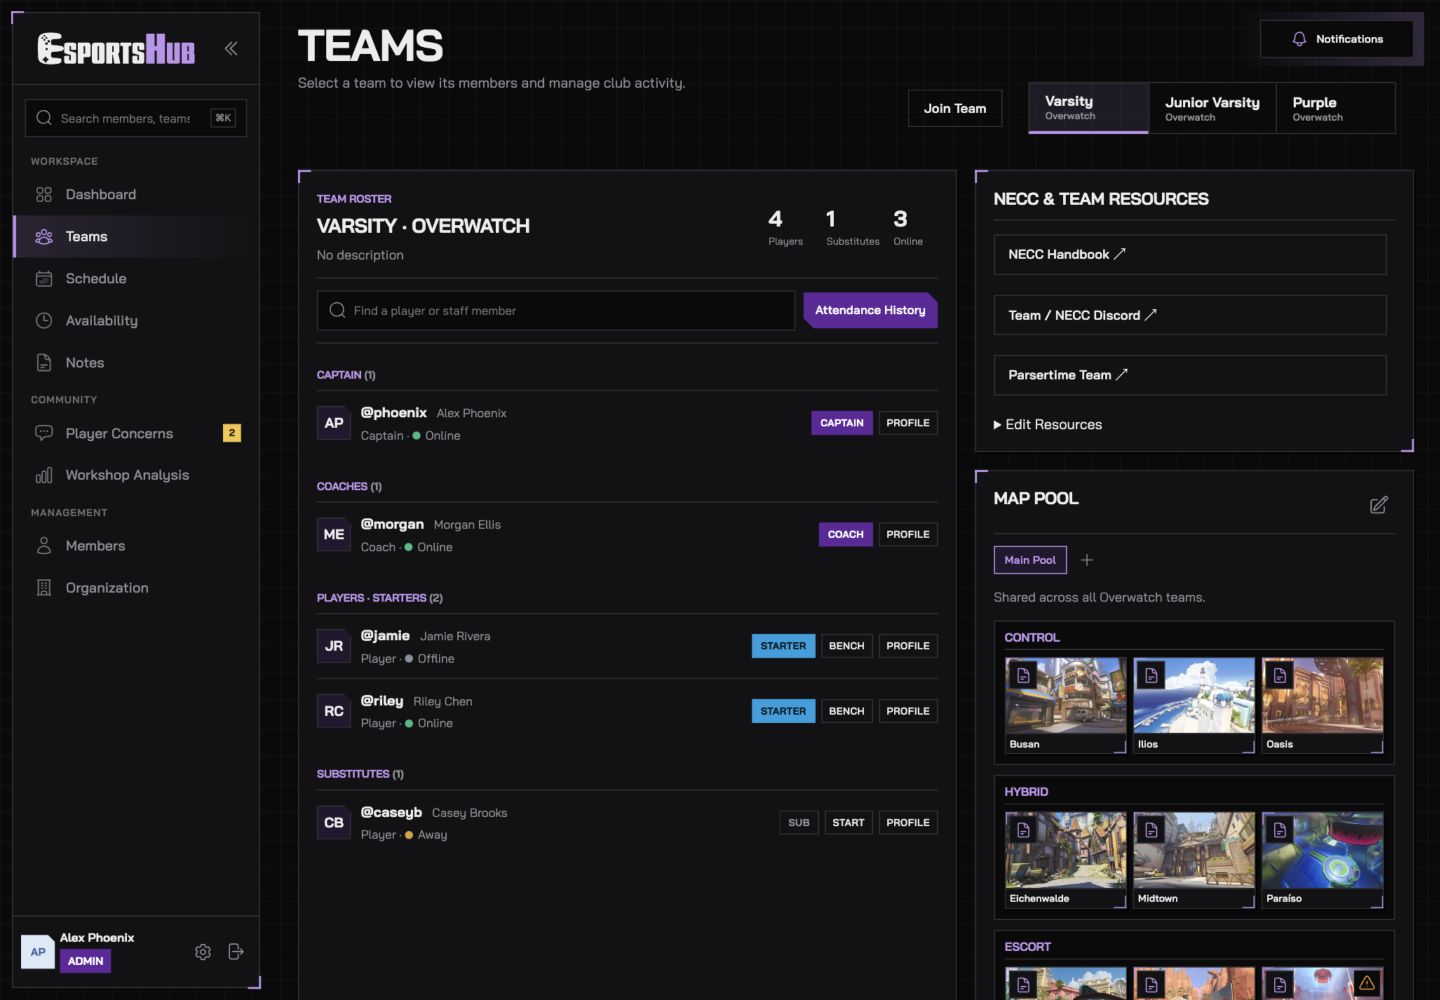
Task: Add a new map pool with the plus icon
Action: coord(1087,560)
